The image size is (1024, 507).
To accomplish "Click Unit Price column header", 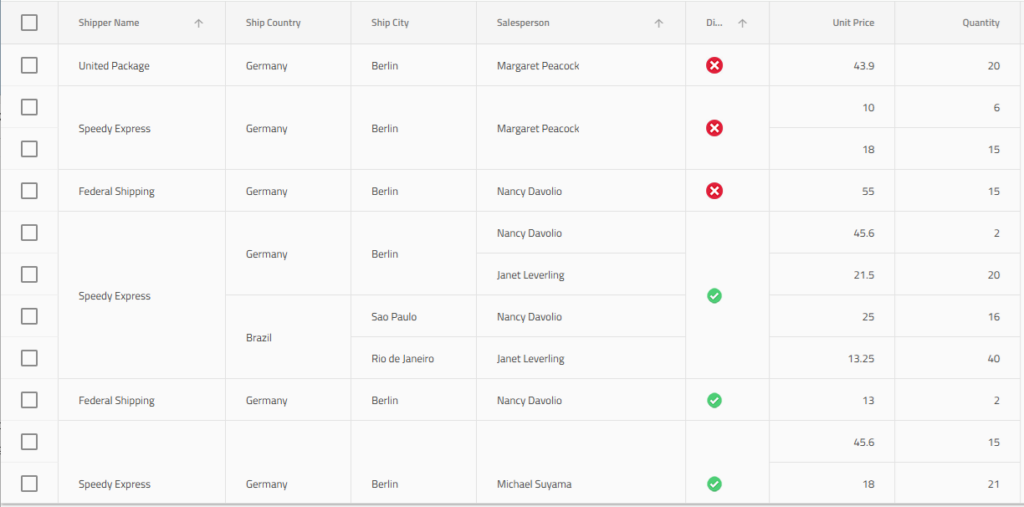I will 853,23.
